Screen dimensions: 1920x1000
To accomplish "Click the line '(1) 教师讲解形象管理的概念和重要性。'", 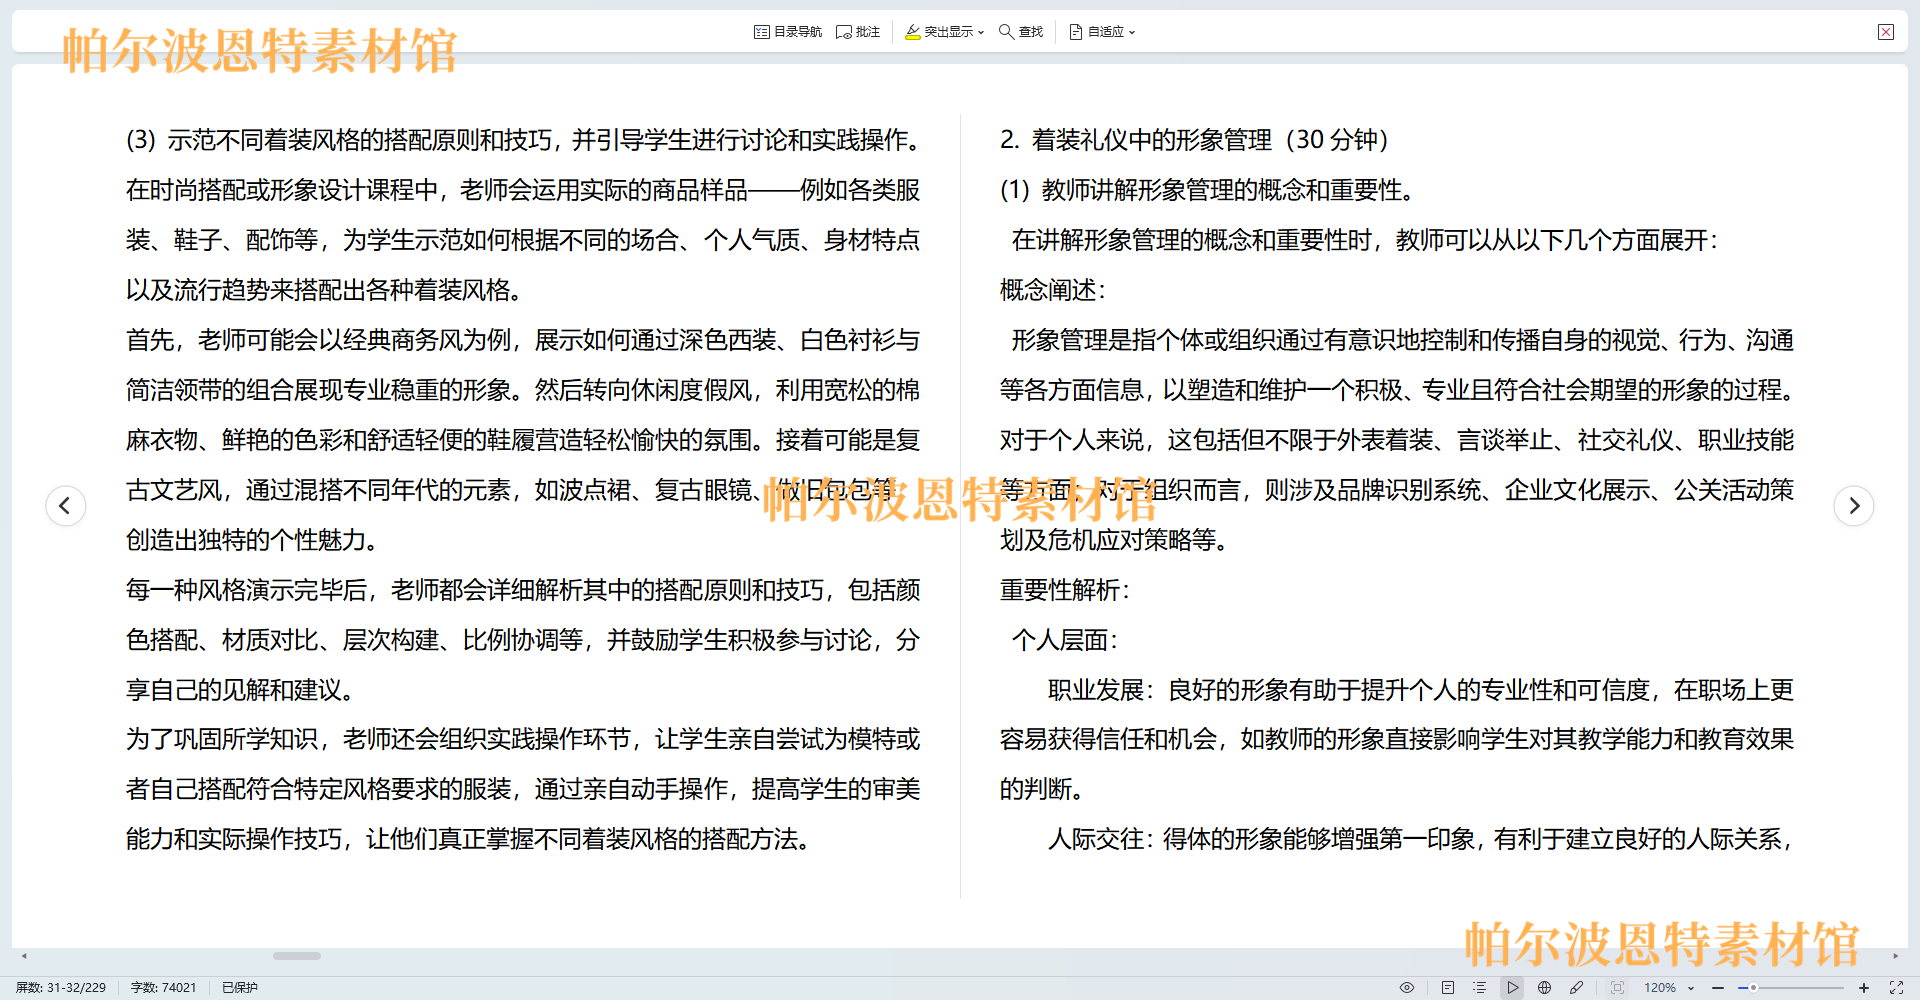I will [x=1208, y=190].
